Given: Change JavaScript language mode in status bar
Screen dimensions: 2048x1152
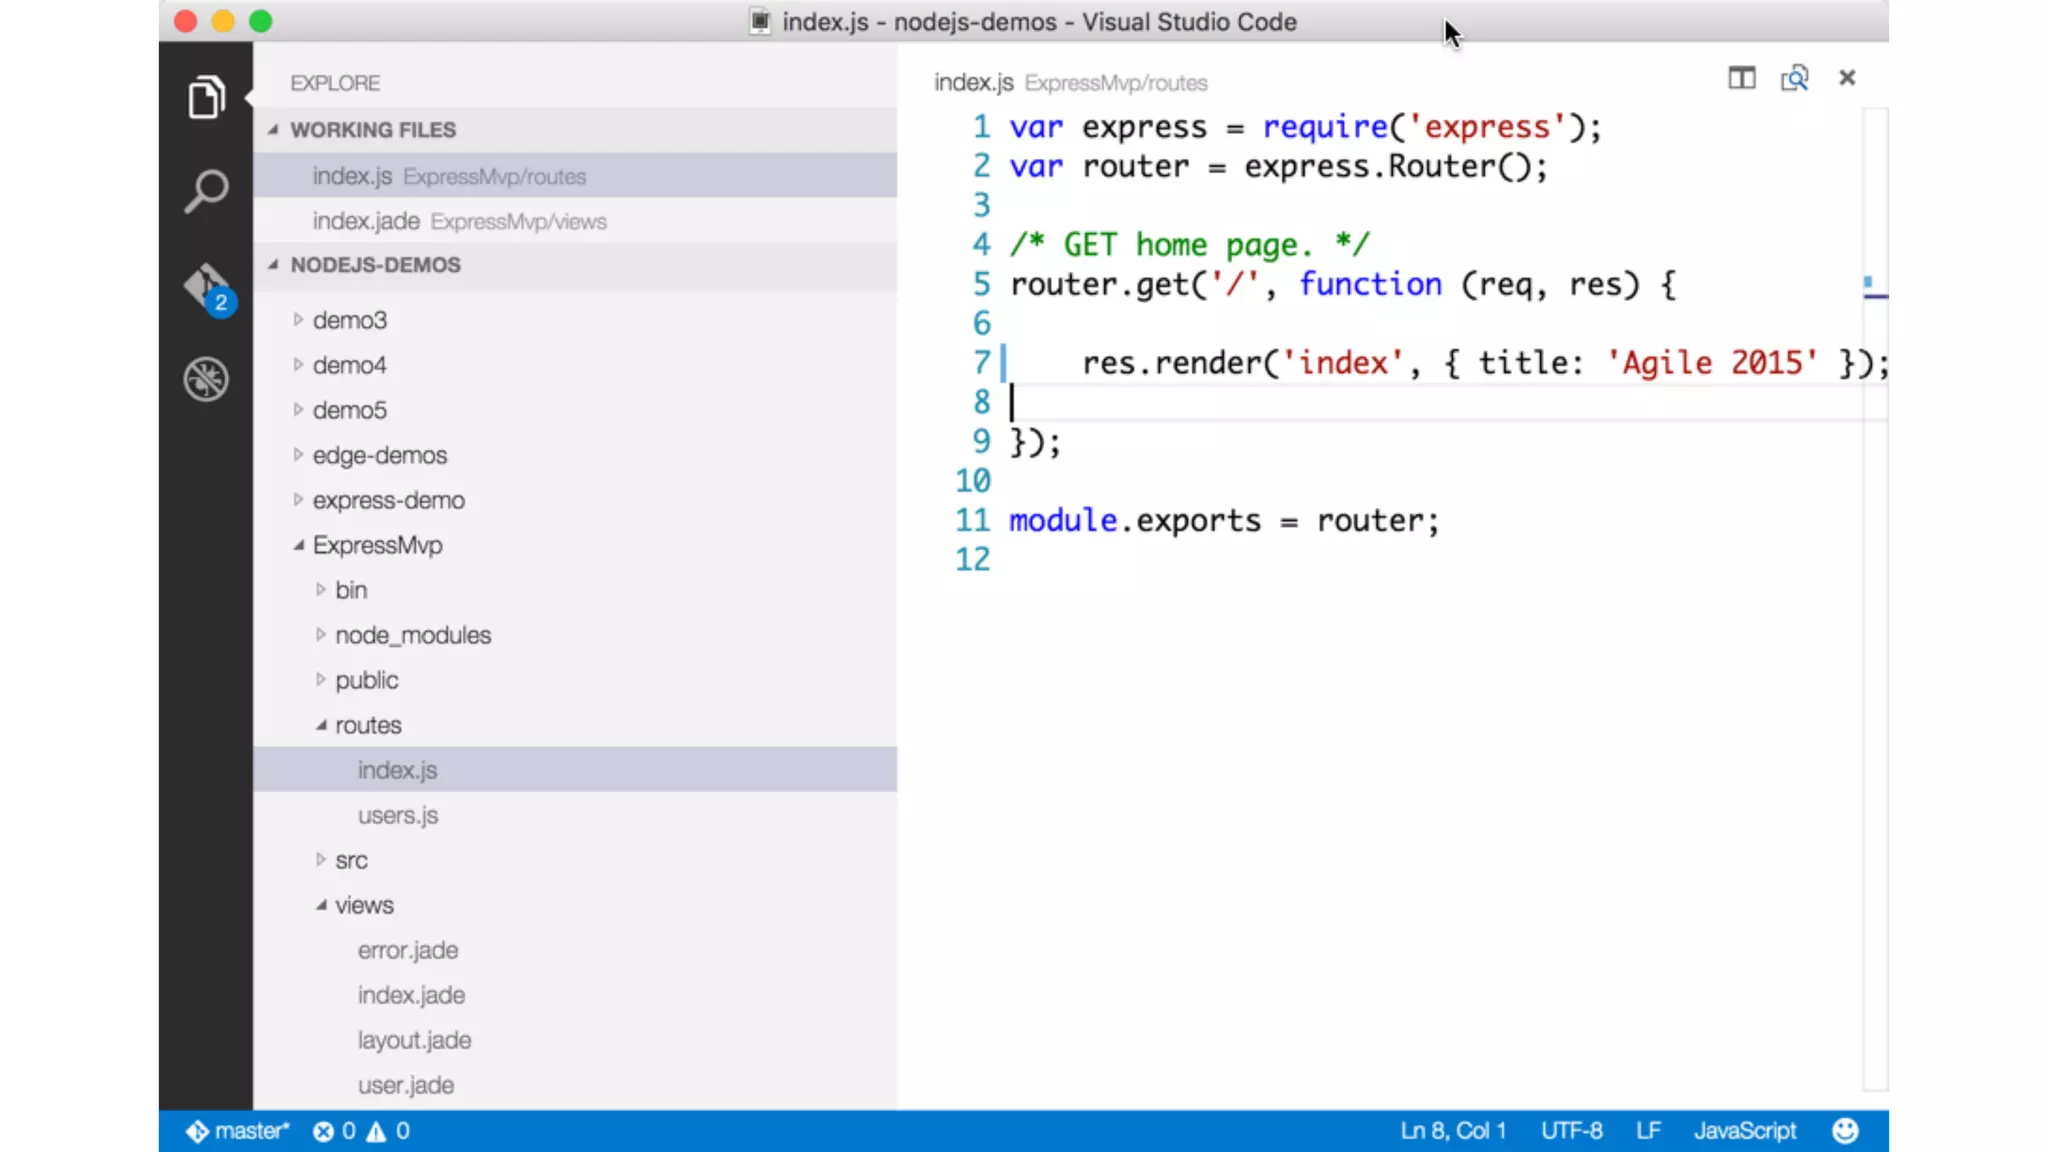Looking at the screenshot, I should [1744, 1130].
